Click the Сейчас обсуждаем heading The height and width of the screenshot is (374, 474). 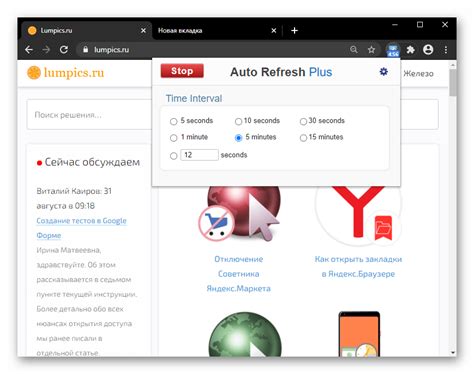(x=92, y=162)
